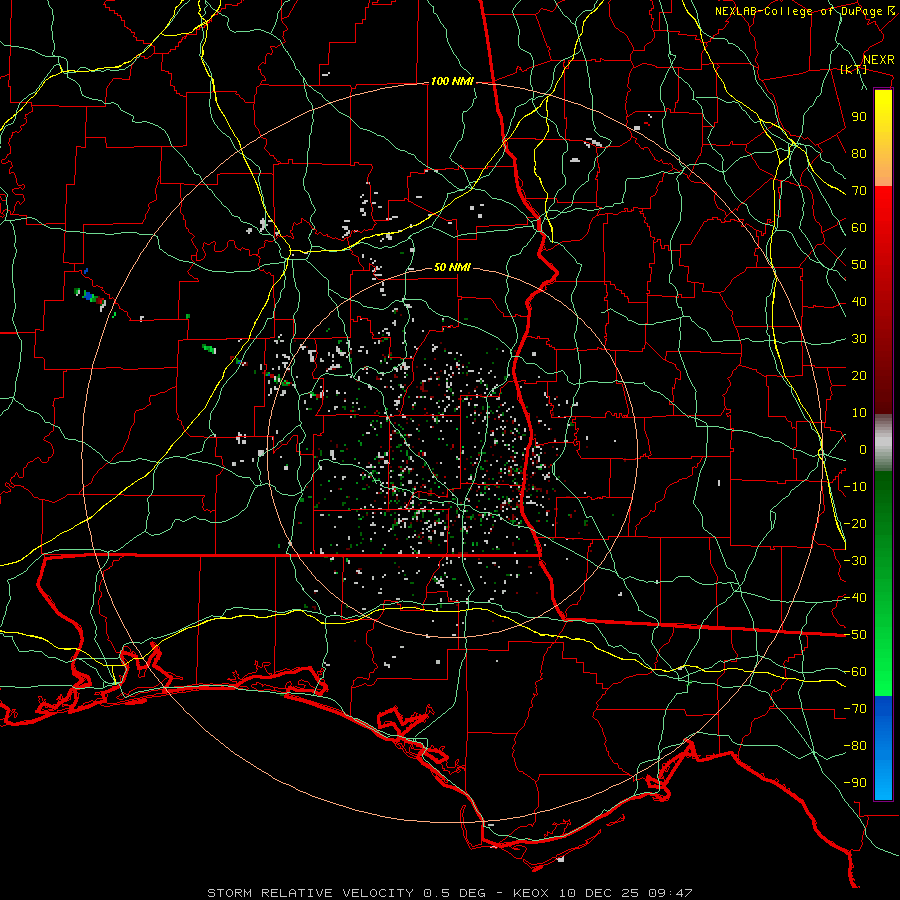900x900 pixels.
Task: Click the NEXR label above the scale
Action: pyautogui.click(x=878, y=60)
